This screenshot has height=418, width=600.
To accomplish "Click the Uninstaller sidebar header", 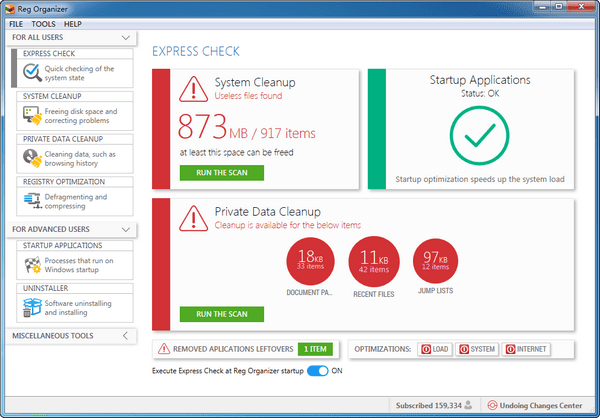I will pyautogui.click(x=75, y=288).
